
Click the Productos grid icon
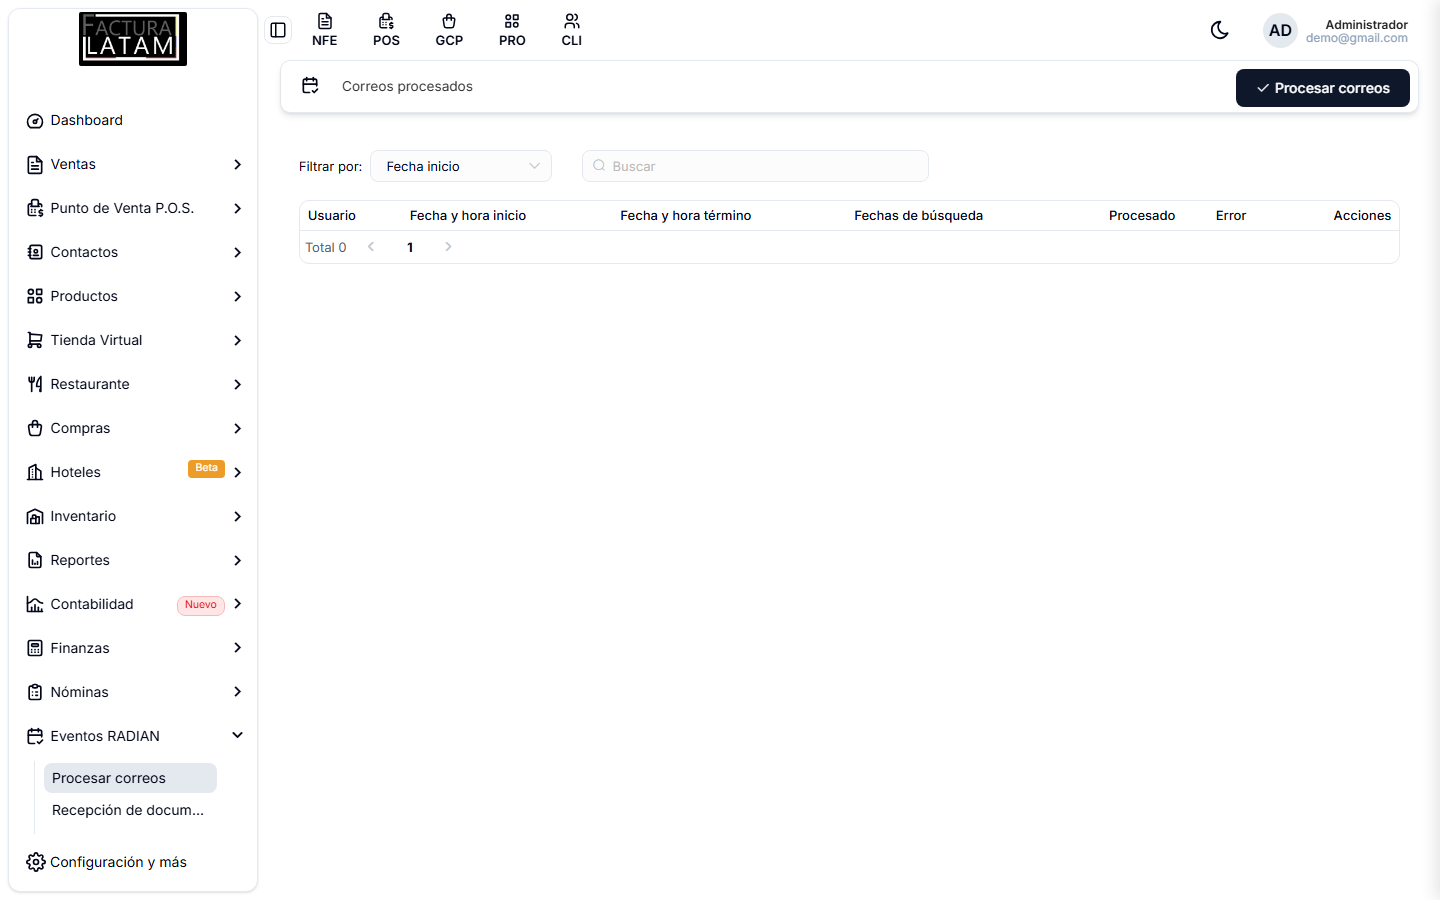(x=35, y=297)
